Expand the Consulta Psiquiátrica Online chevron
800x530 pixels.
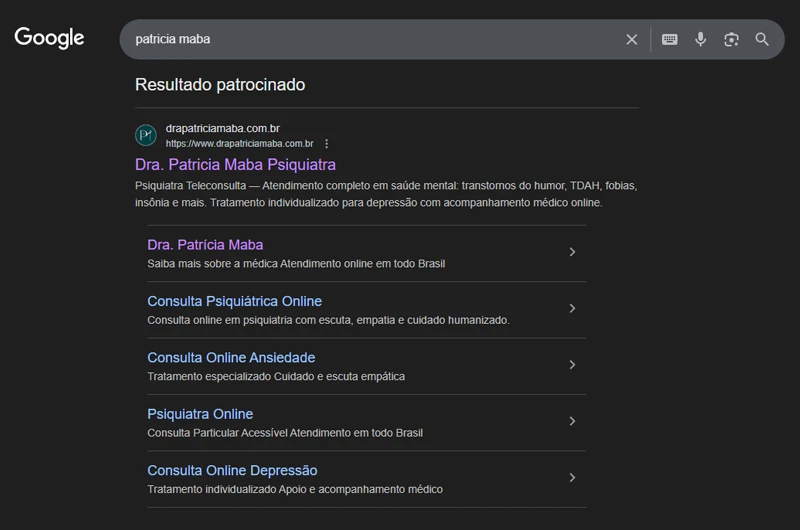click(572, 309)
